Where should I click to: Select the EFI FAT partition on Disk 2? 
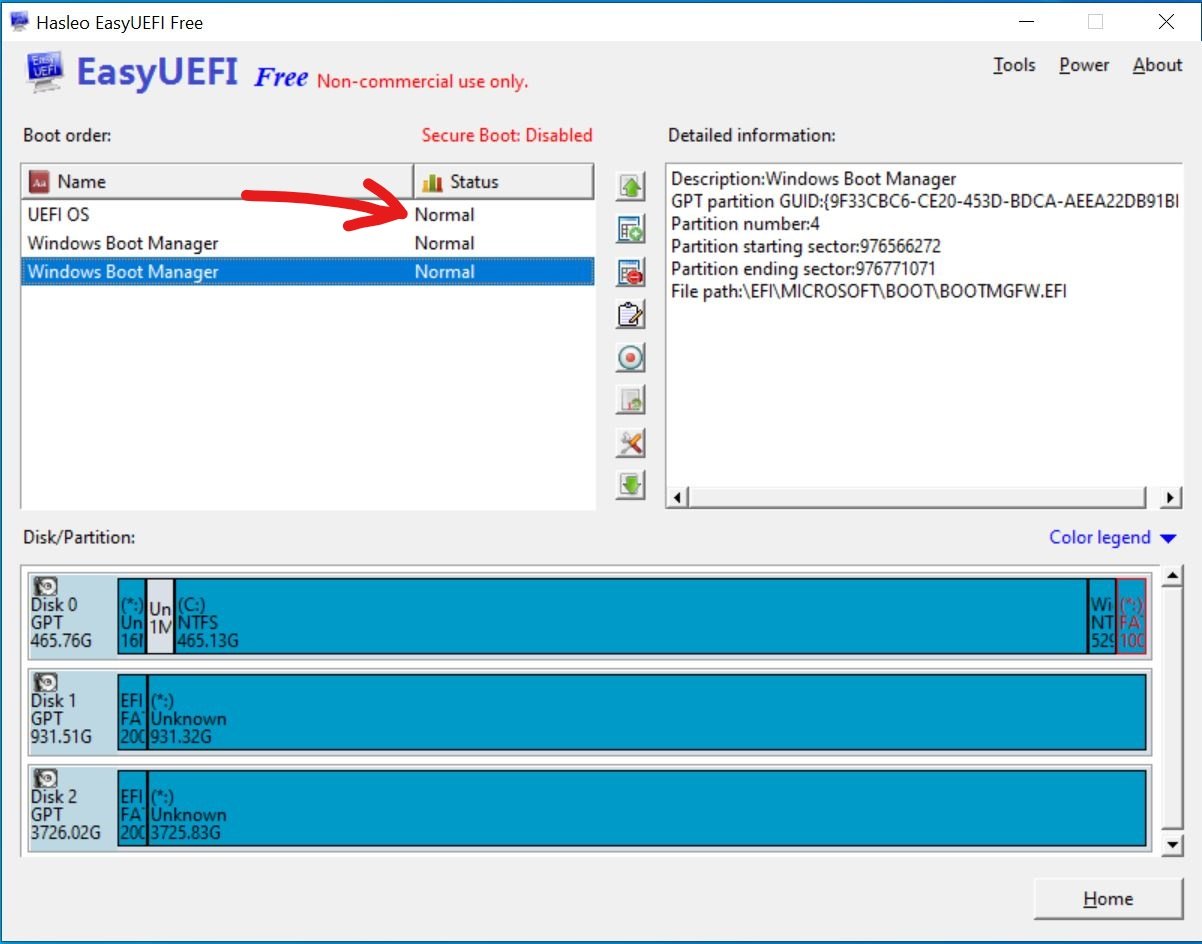132,808
